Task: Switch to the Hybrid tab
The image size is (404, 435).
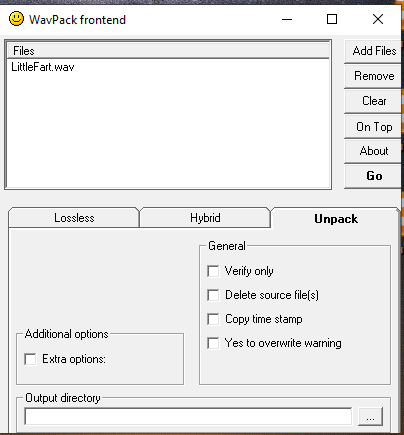Action: (205, 218)
